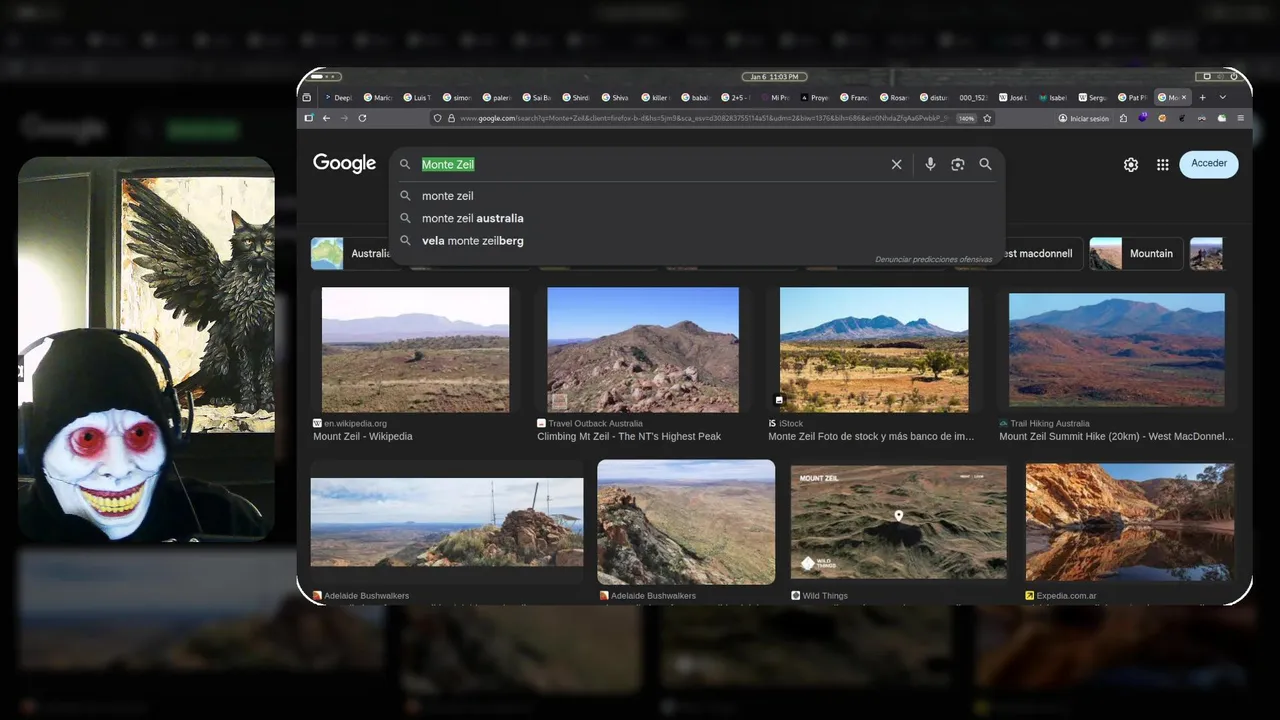Open the Trail Hiking Australia image
This screenshot has width=1280, height=720.
tap(1116, 350)
